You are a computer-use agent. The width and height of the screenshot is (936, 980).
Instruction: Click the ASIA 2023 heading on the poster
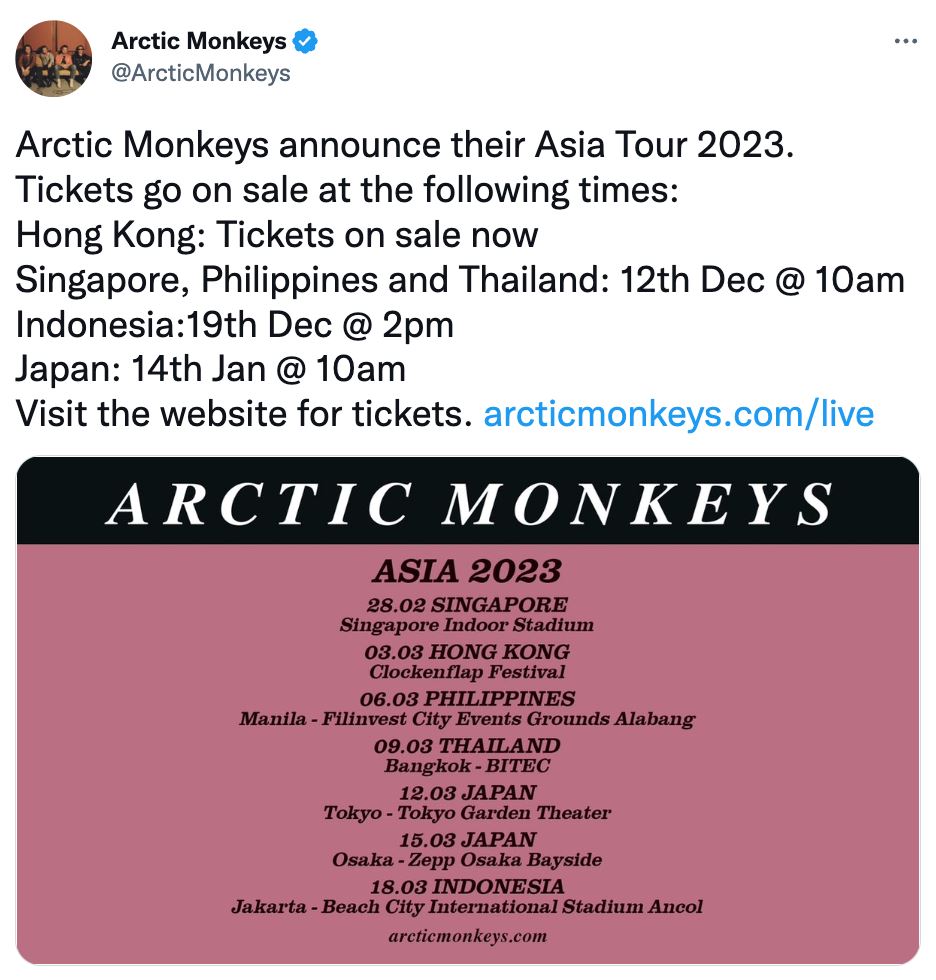tap(468, 571)
